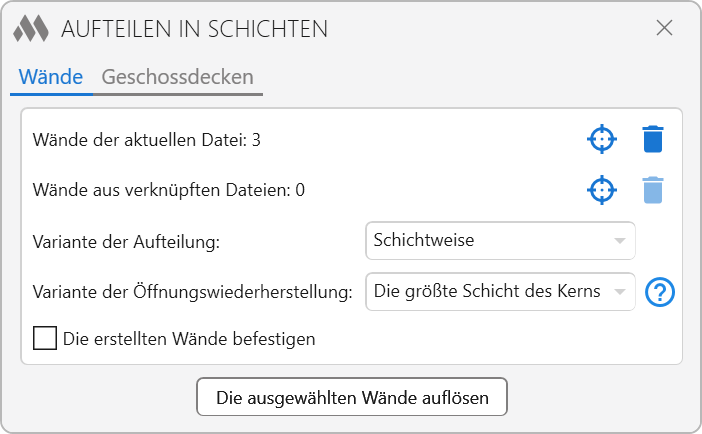The height and width of the screenshot is (434, 702).
Task: Click the 'Variante der Aufteilung:' label
Action: [126, 241]
